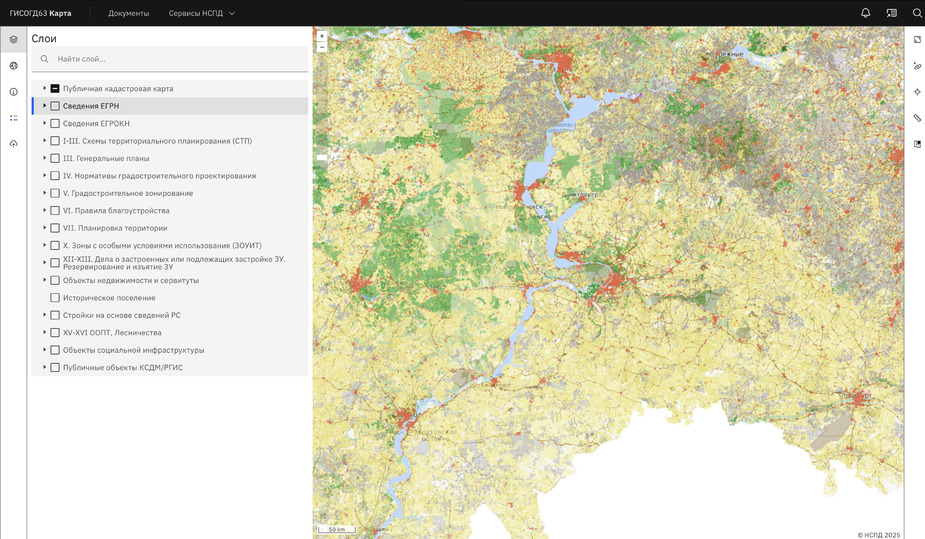Open the Сервисы НСПД dropdown menu

[x=202, y=13]
